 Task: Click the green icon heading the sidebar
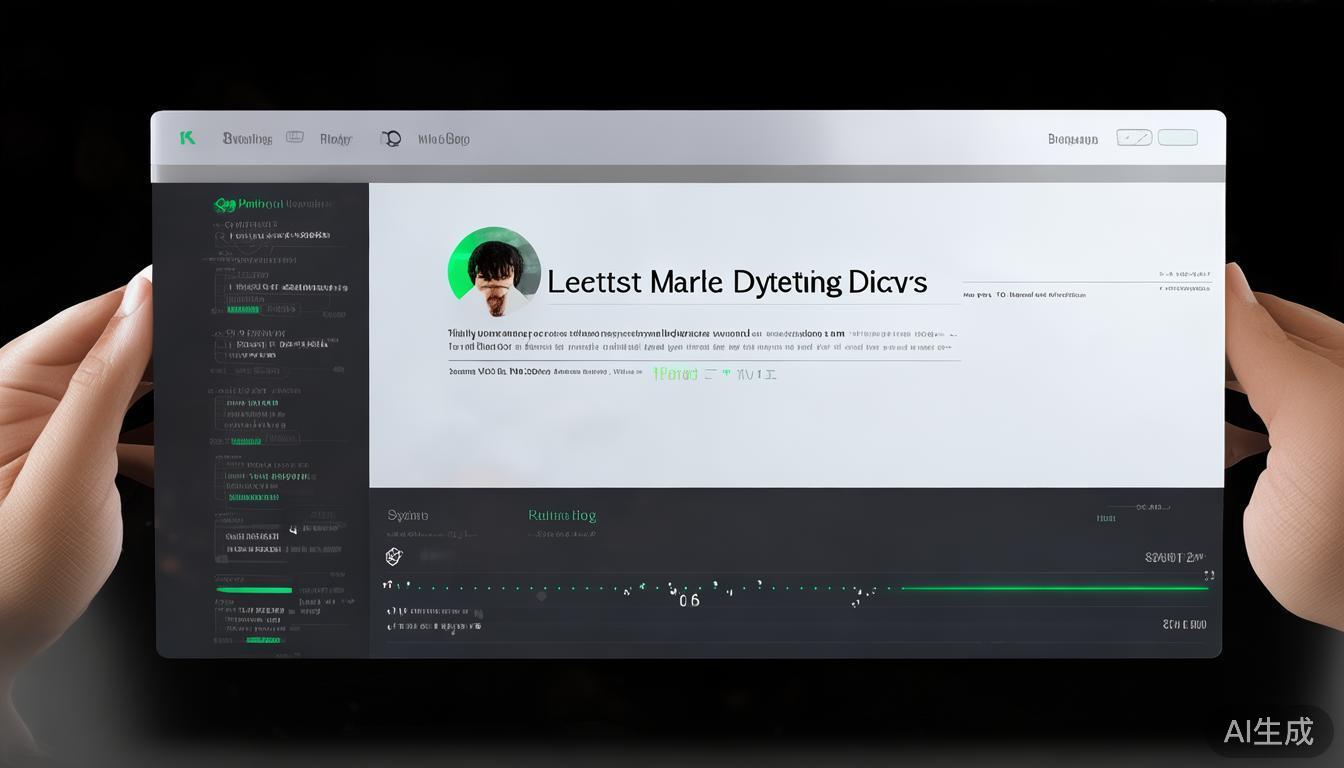click(224, 204)
